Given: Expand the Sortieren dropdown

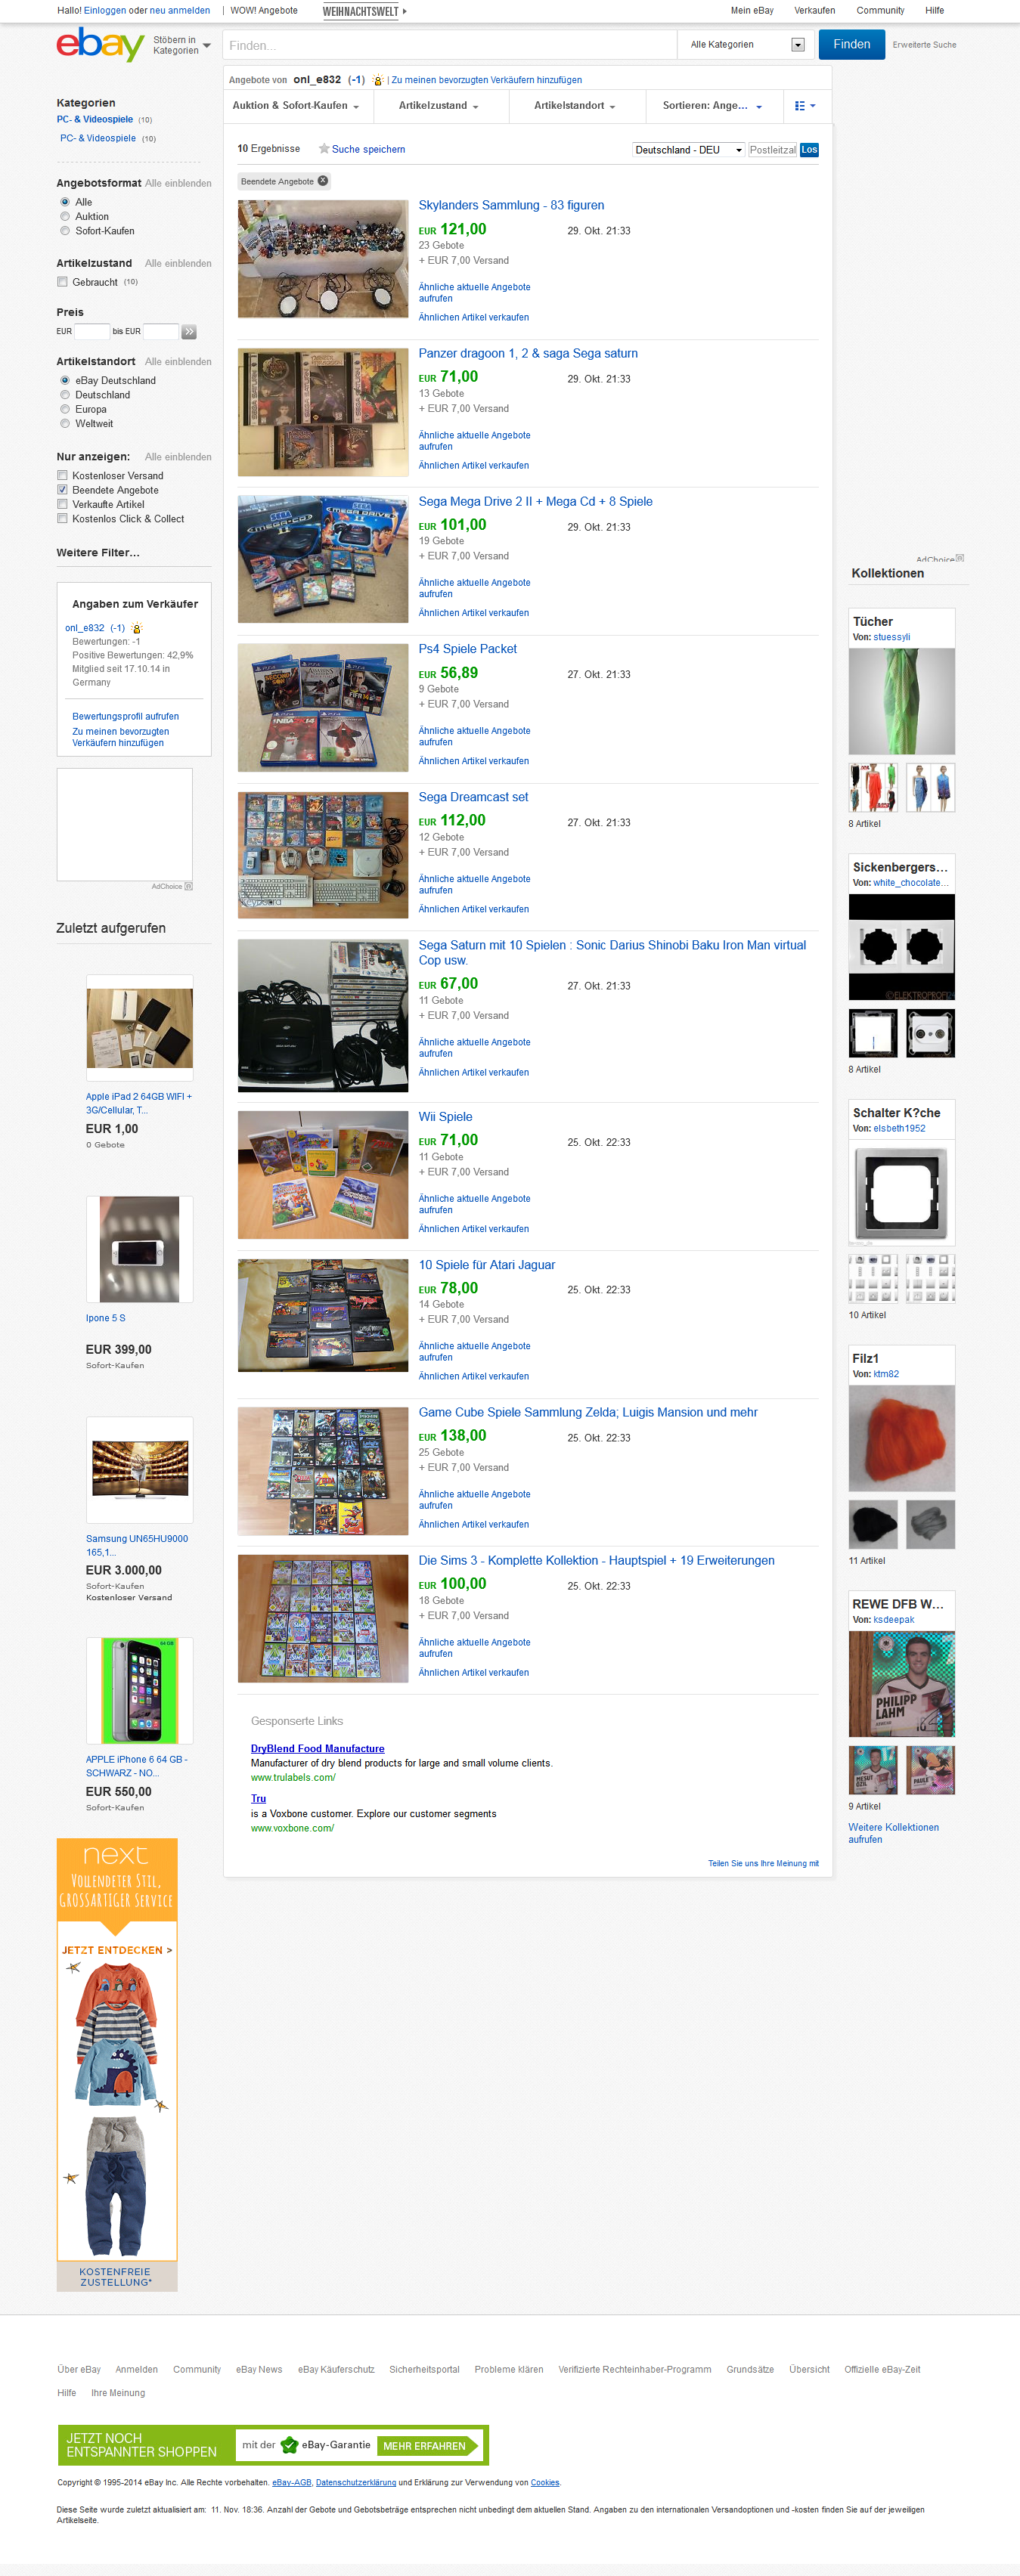Looking at the screenshot, I should 712,106.
